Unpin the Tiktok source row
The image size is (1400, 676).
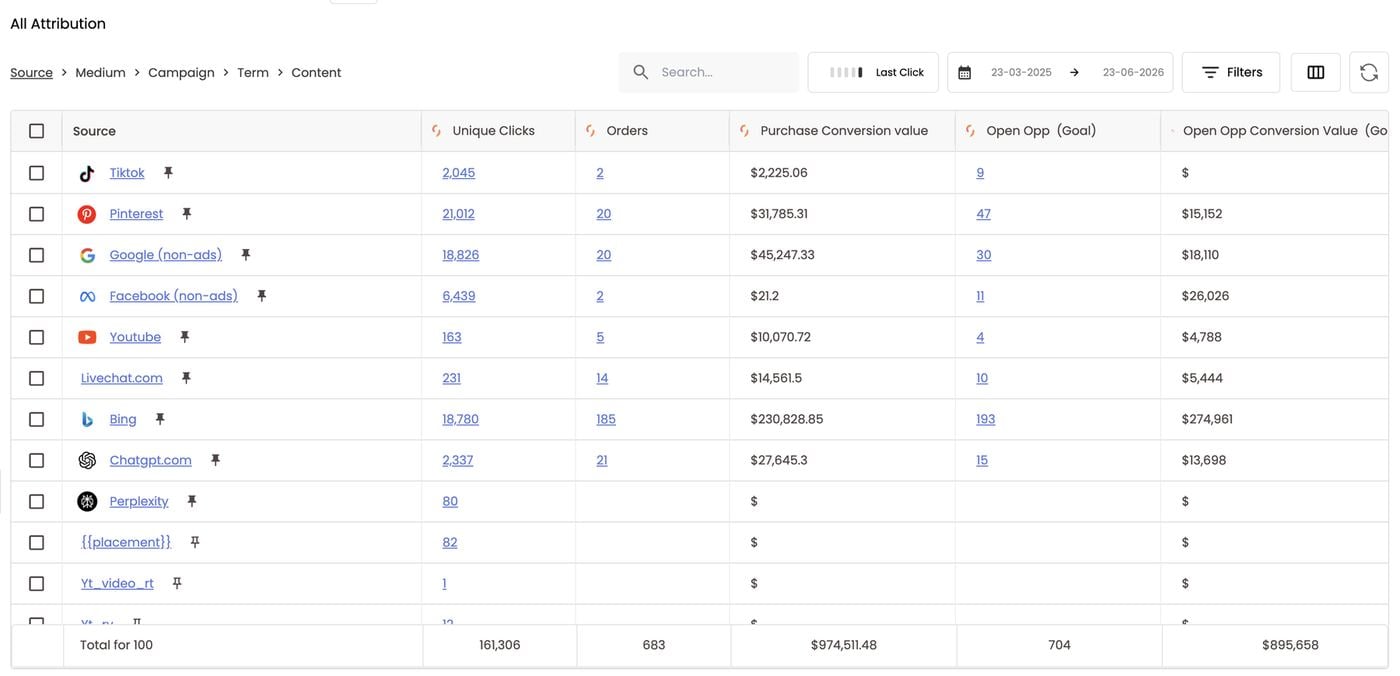click(x=168, y=173)
